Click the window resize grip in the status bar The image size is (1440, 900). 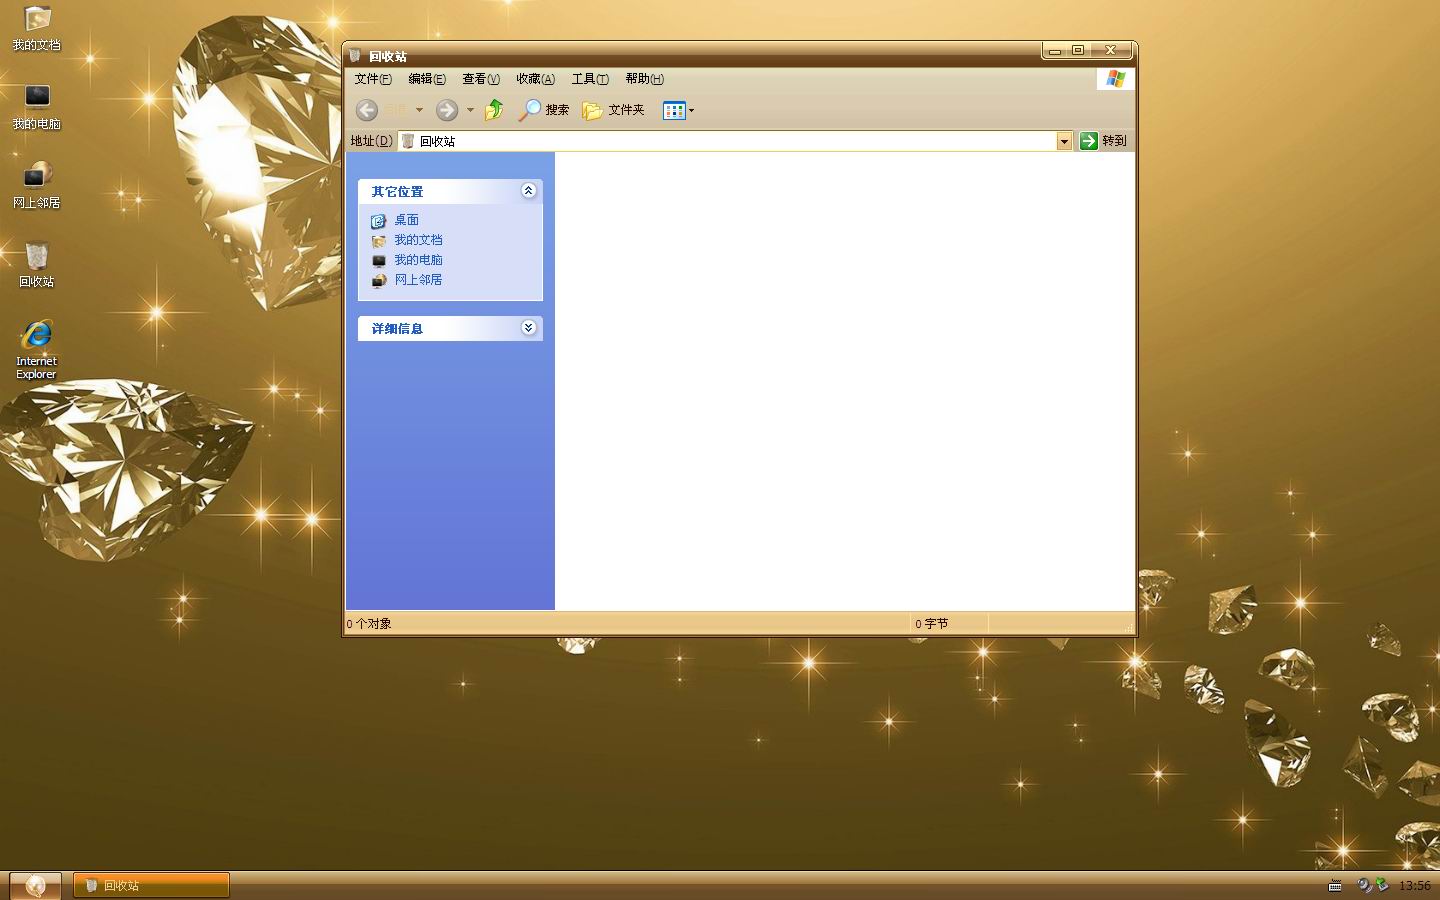click(1129, 627)
